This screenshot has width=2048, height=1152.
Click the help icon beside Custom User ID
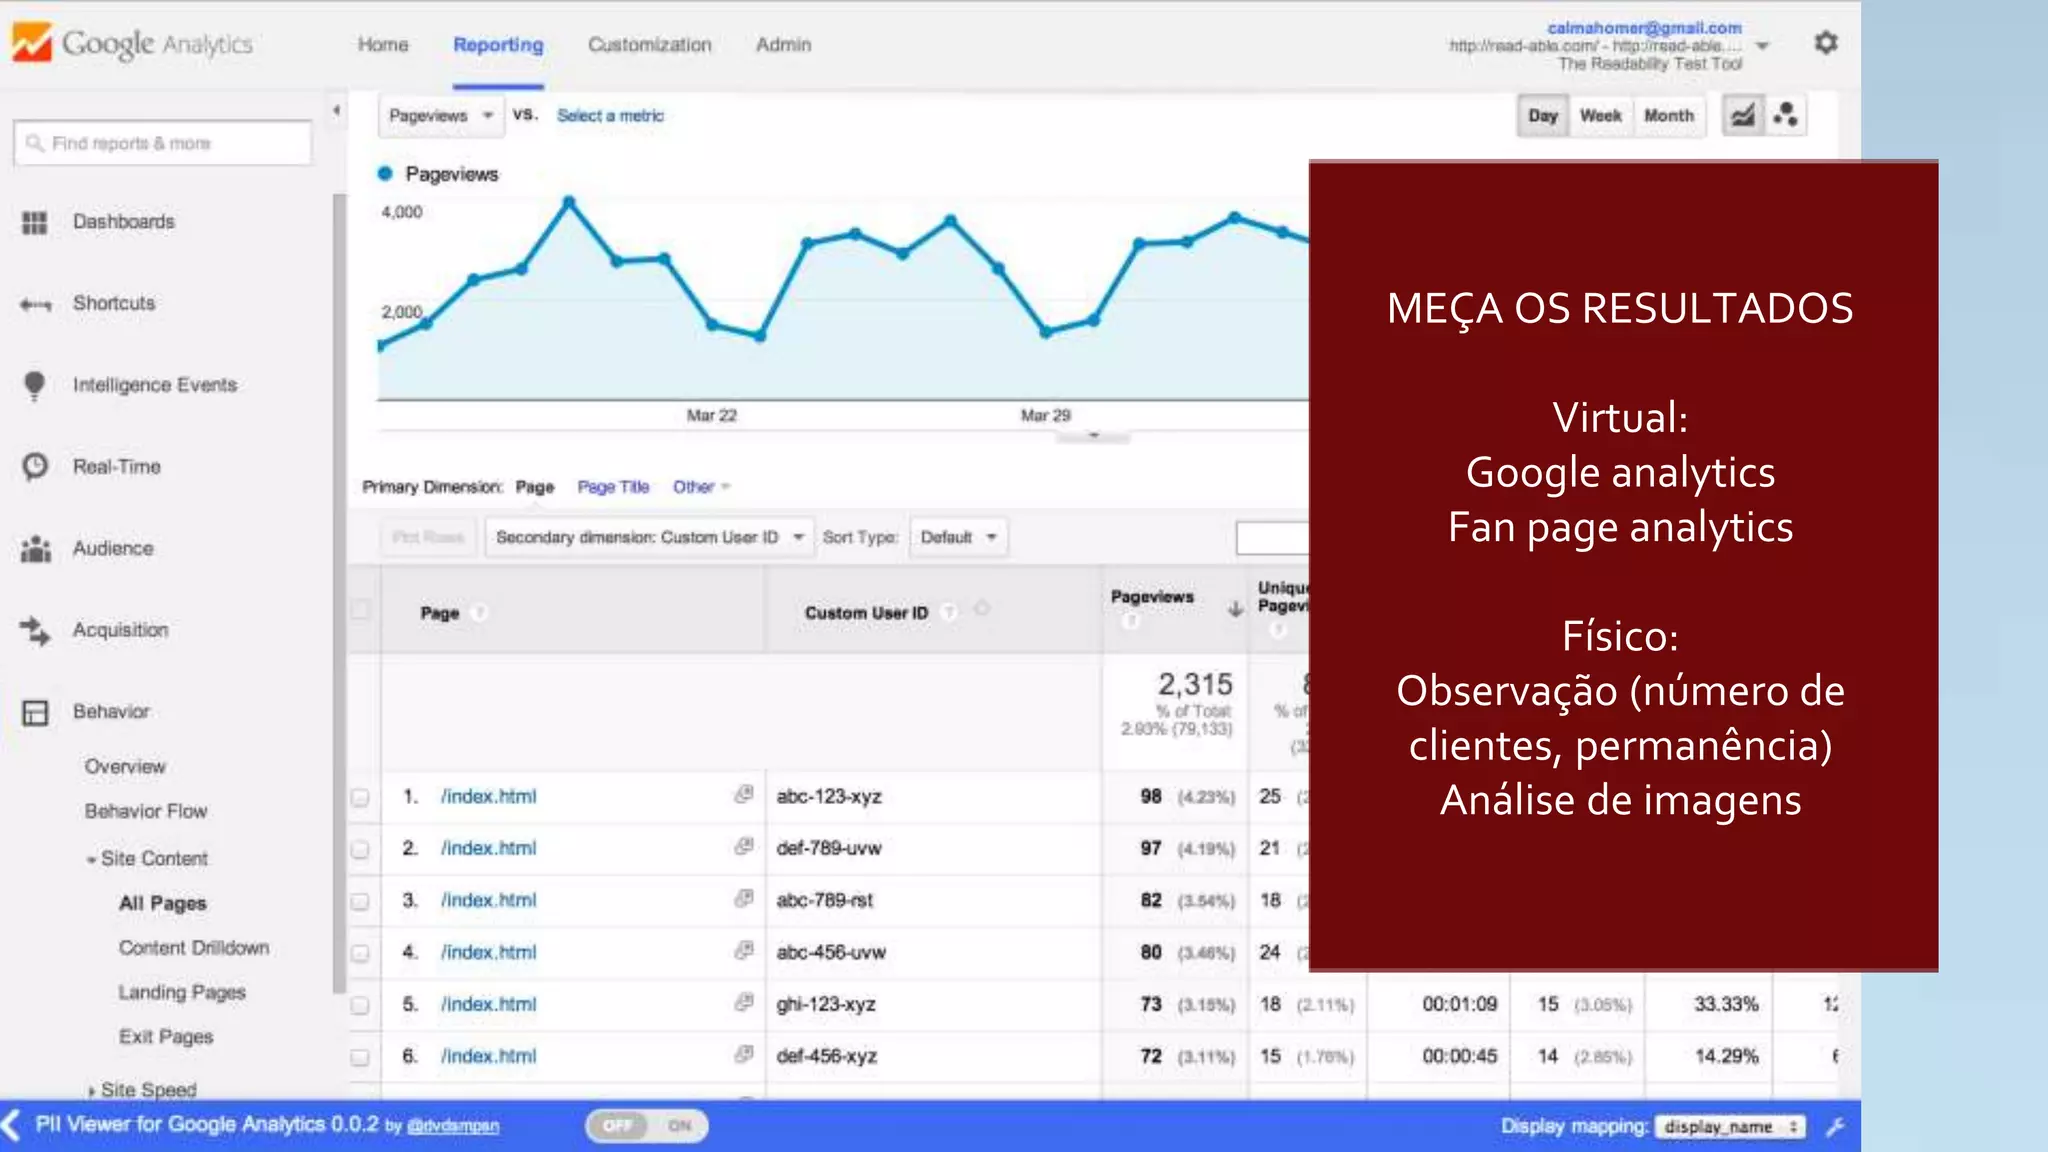(949, 612)
